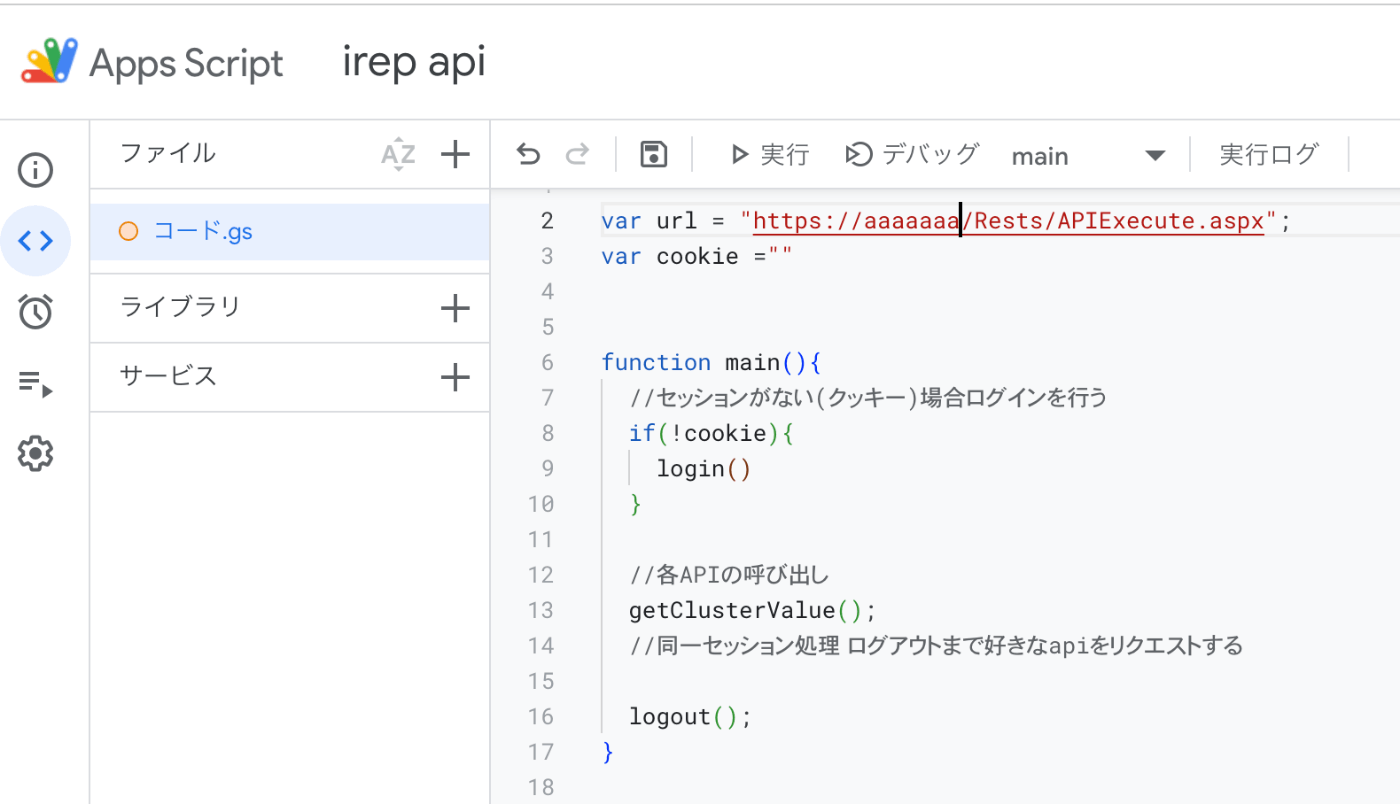Click the unsaved-changes dot on コード.gs

click(128, 230)
